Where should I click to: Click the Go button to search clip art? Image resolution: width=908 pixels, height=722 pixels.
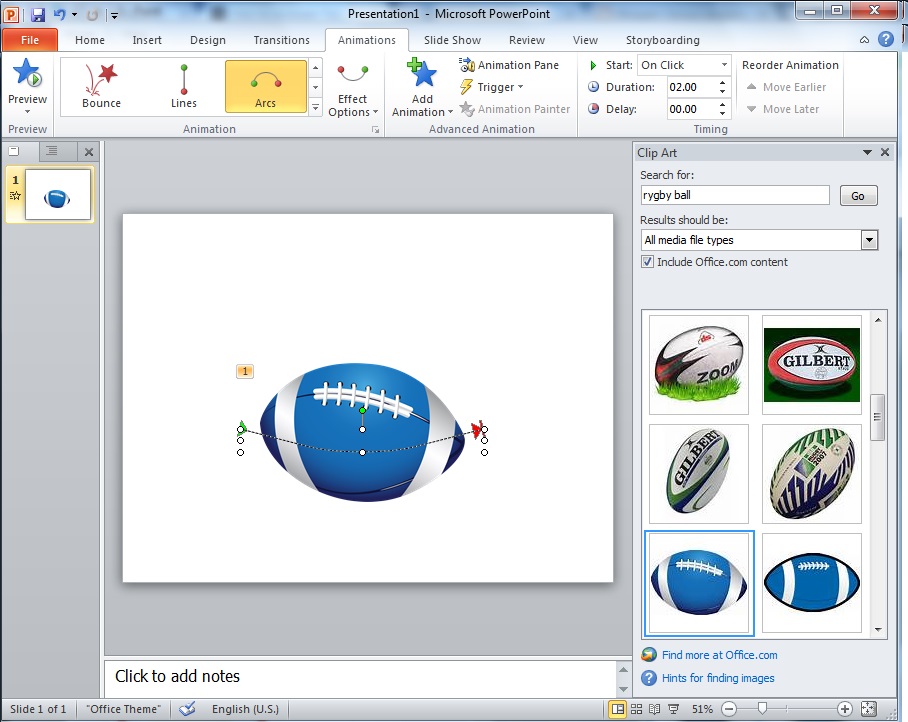coord(858,195)
